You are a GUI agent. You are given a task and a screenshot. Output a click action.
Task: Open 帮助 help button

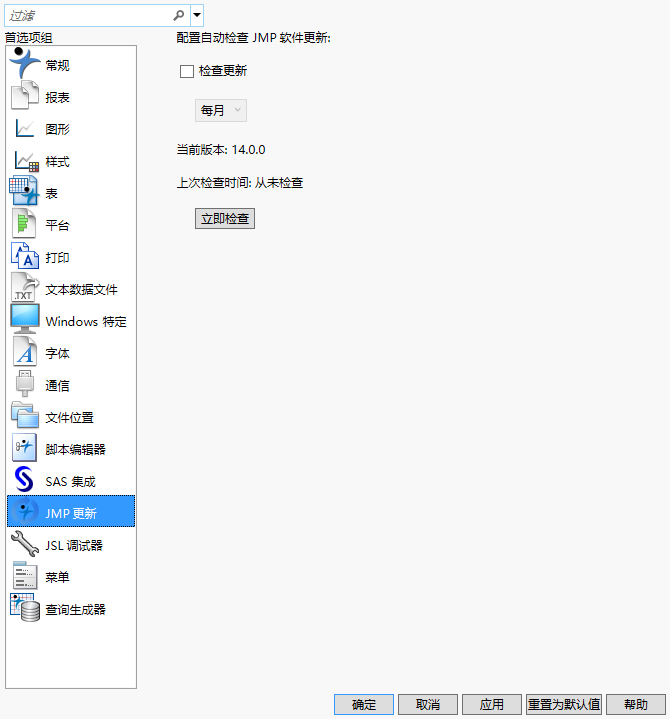636,704
